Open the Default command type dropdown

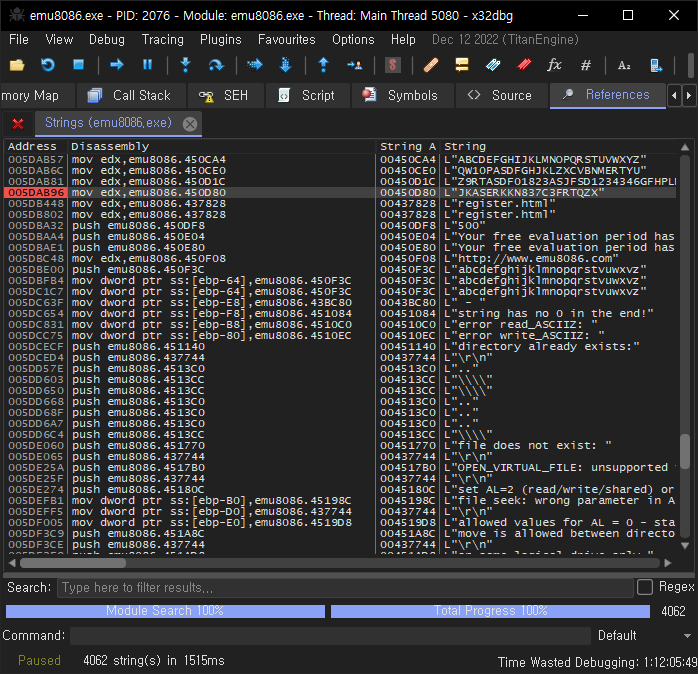click(x=644, y=635)
